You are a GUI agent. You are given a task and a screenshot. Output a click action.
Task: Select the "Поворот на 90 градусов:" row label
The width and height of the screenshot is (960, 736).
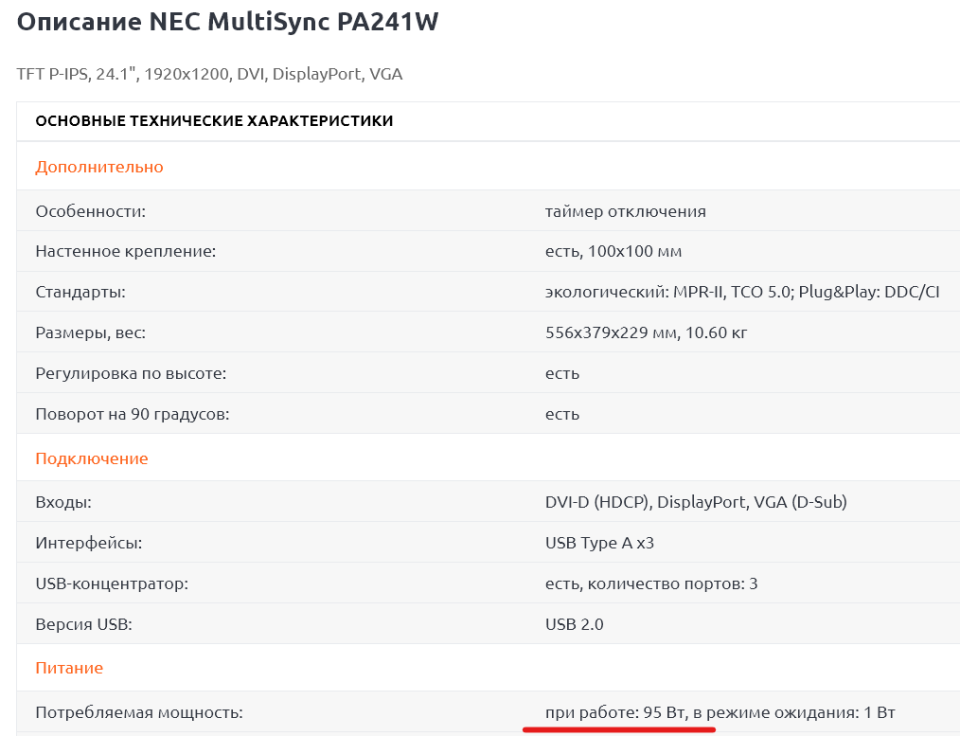132,414
